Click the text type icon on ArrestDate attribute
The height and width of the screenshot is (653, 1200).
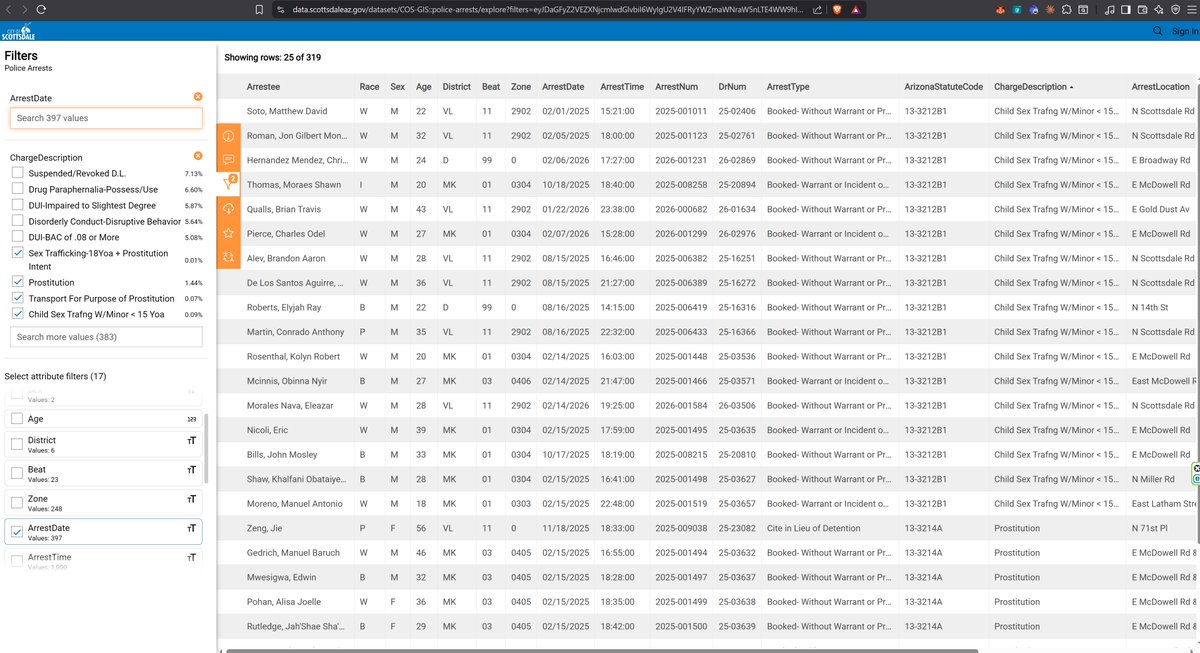(192, 527)
